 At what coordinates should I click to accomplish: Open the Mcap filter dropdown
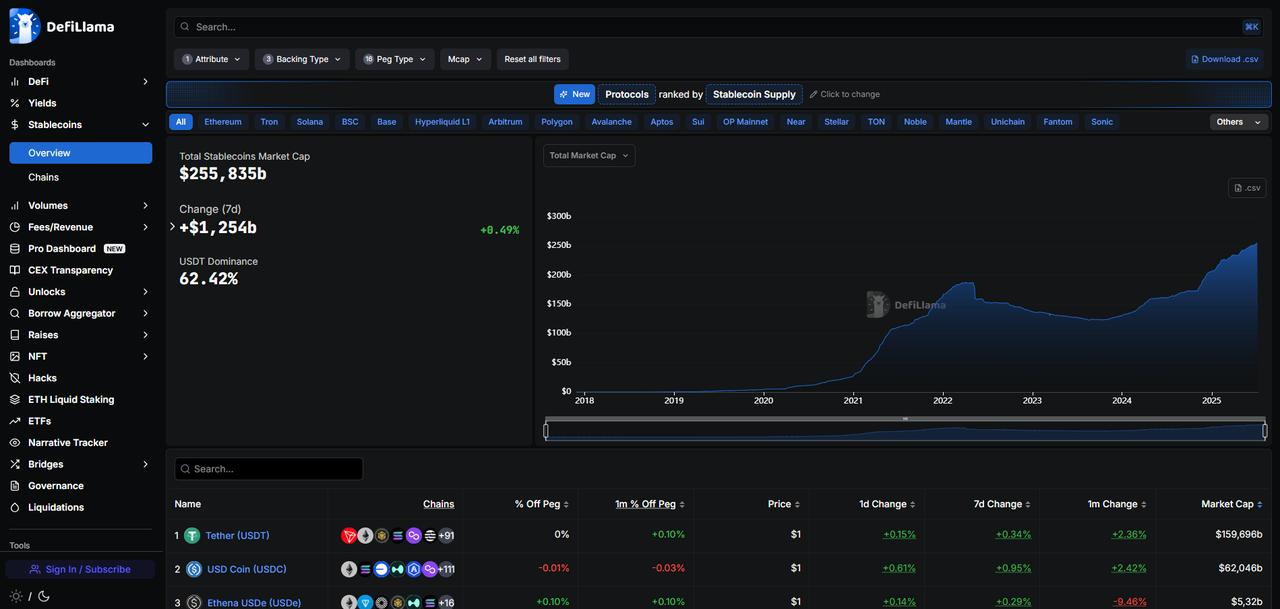465,59
